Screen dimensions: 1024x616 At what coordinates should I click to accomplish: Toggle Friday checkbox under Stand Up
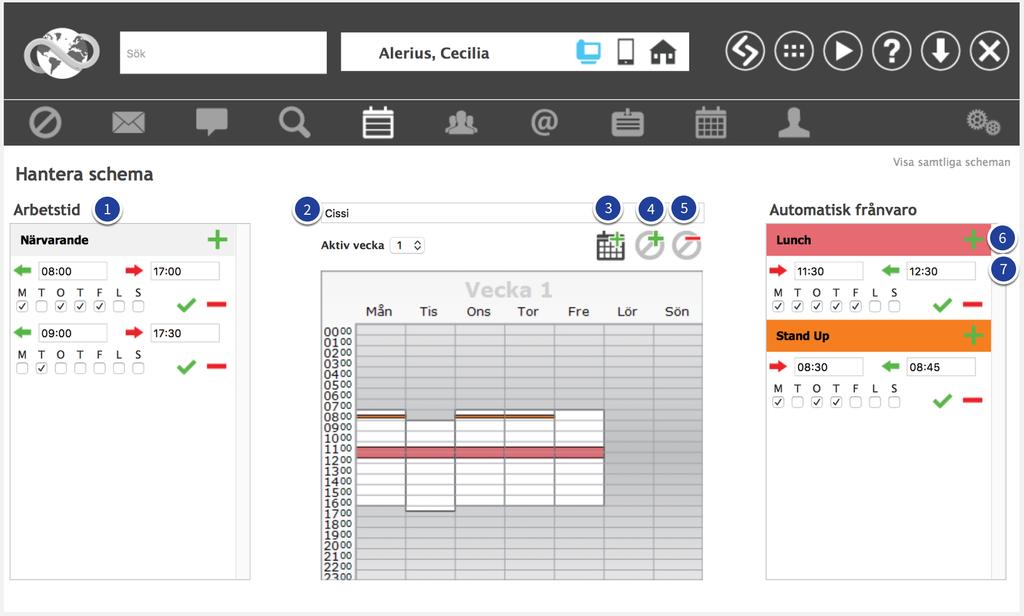pos(856,402)
